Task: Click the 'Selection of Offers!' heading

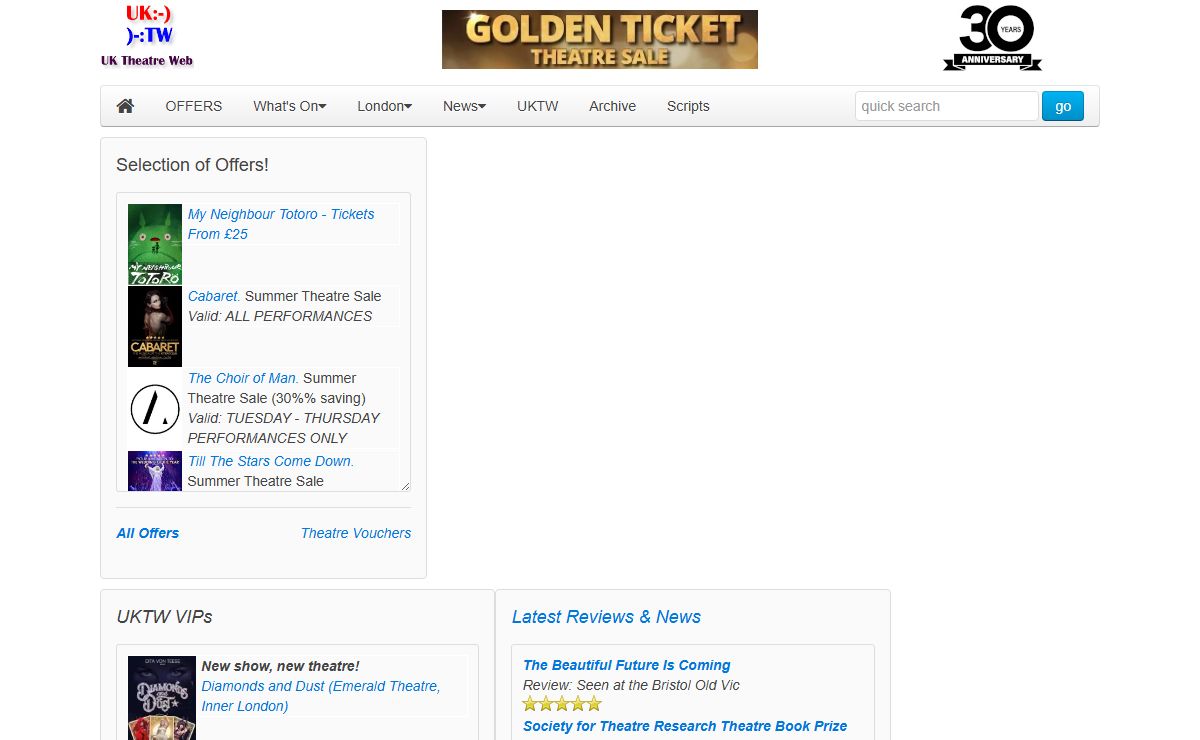Action: [192, 165]
